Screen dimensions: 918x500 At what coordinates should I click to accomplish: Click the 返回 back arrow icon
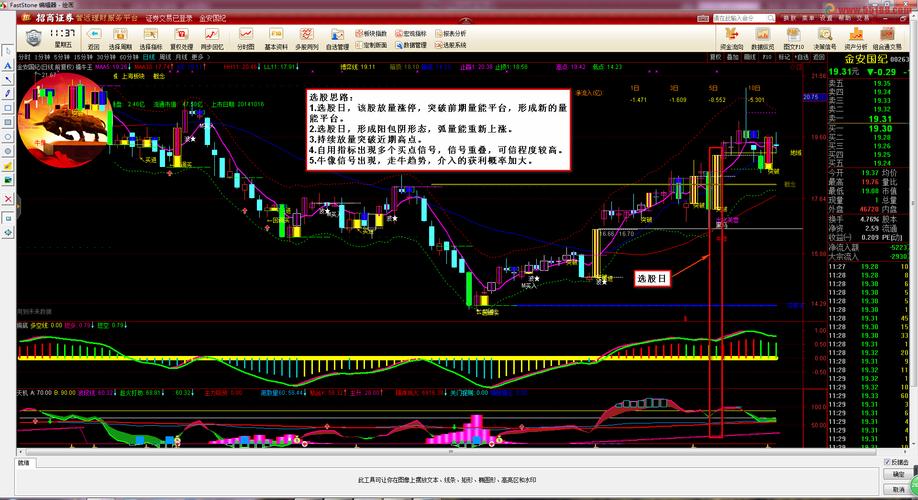coord(94,35)
